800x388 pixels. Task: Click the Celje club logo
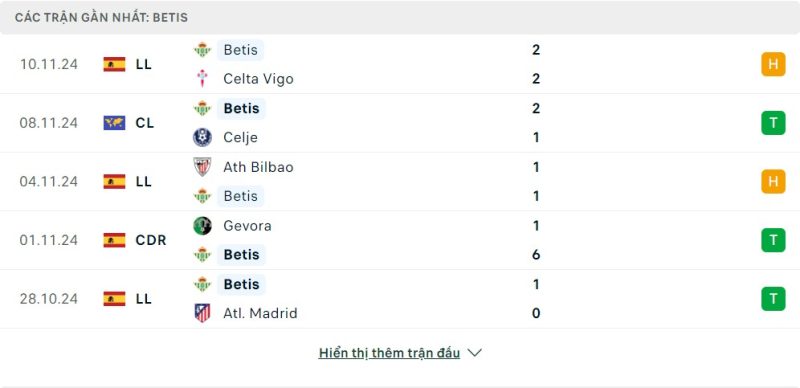203,137
